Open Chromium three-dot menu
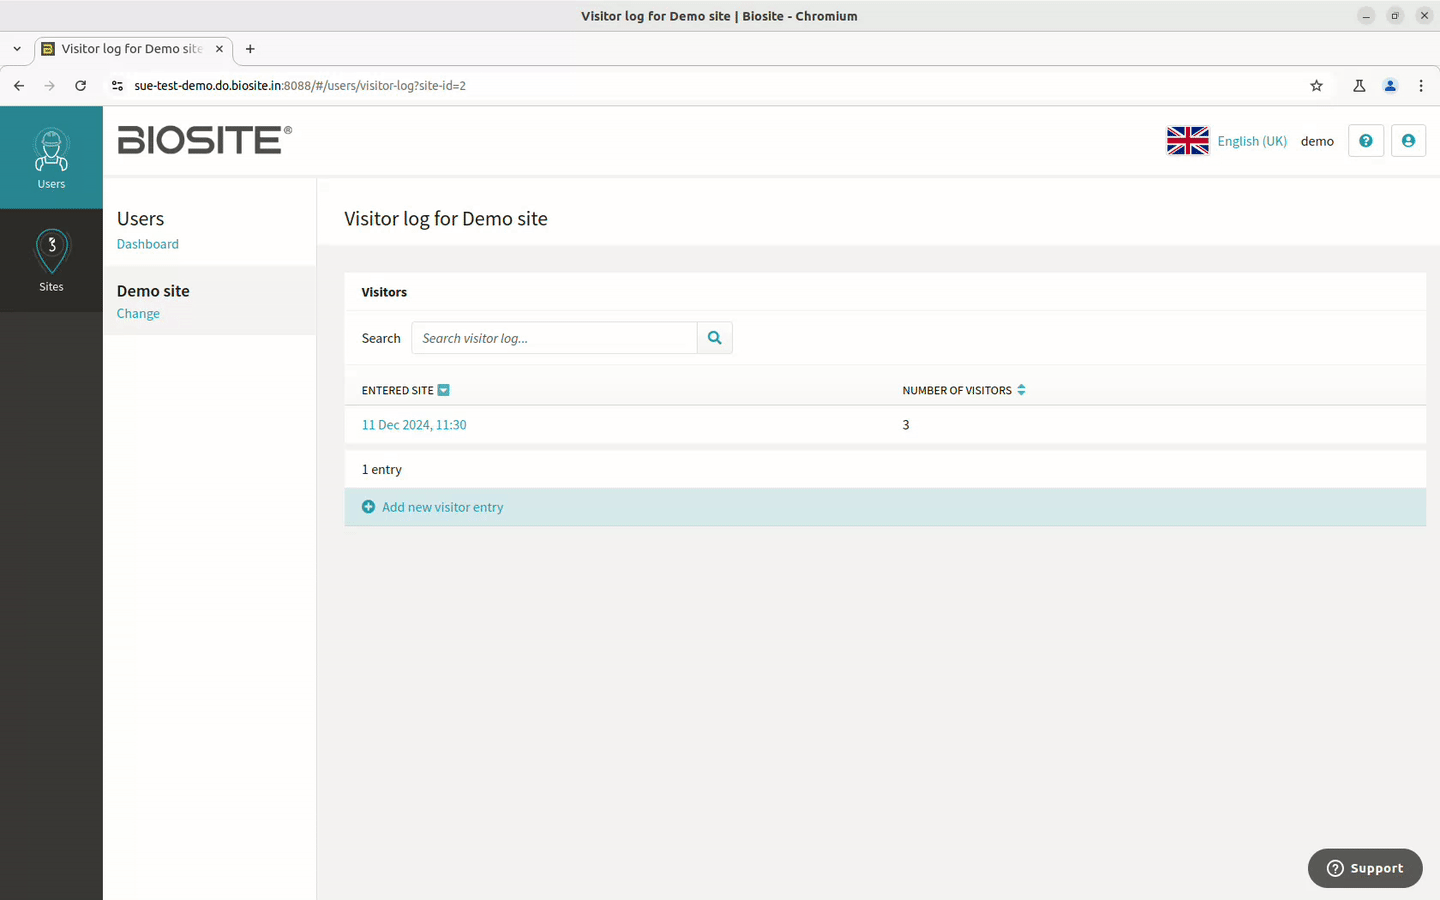1440x900 pixels. point(1421,86)
